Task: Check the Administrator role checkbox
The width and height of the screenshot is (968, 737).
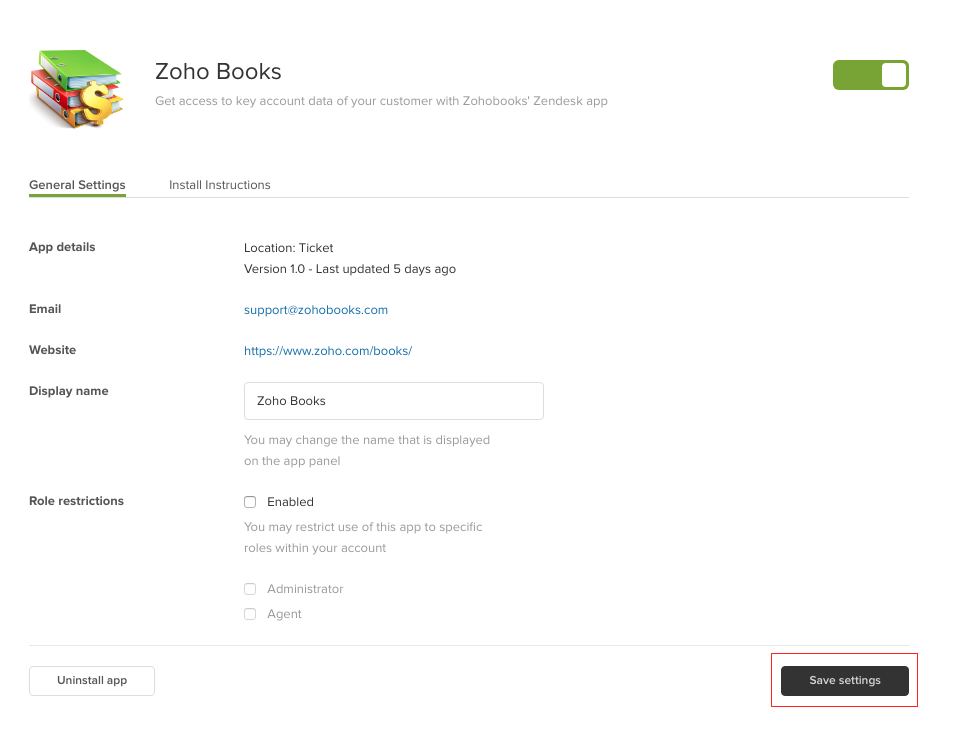Action: coord(250,589)
